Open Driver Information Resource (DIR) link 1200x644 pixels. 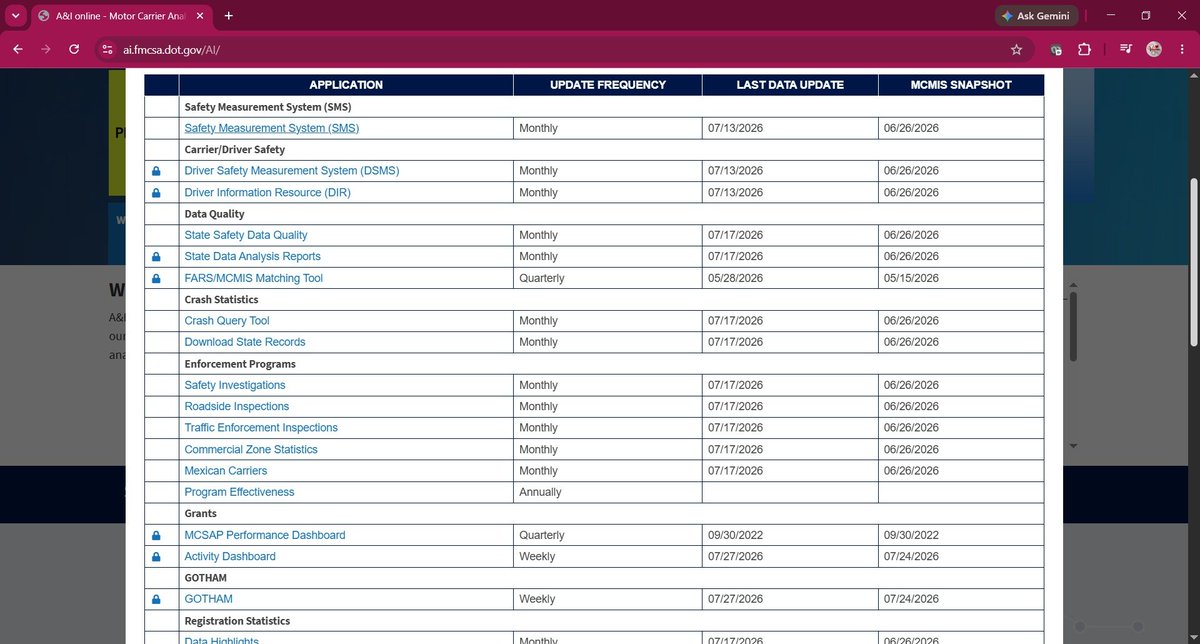pyautogui.click(x=268, y=192)
